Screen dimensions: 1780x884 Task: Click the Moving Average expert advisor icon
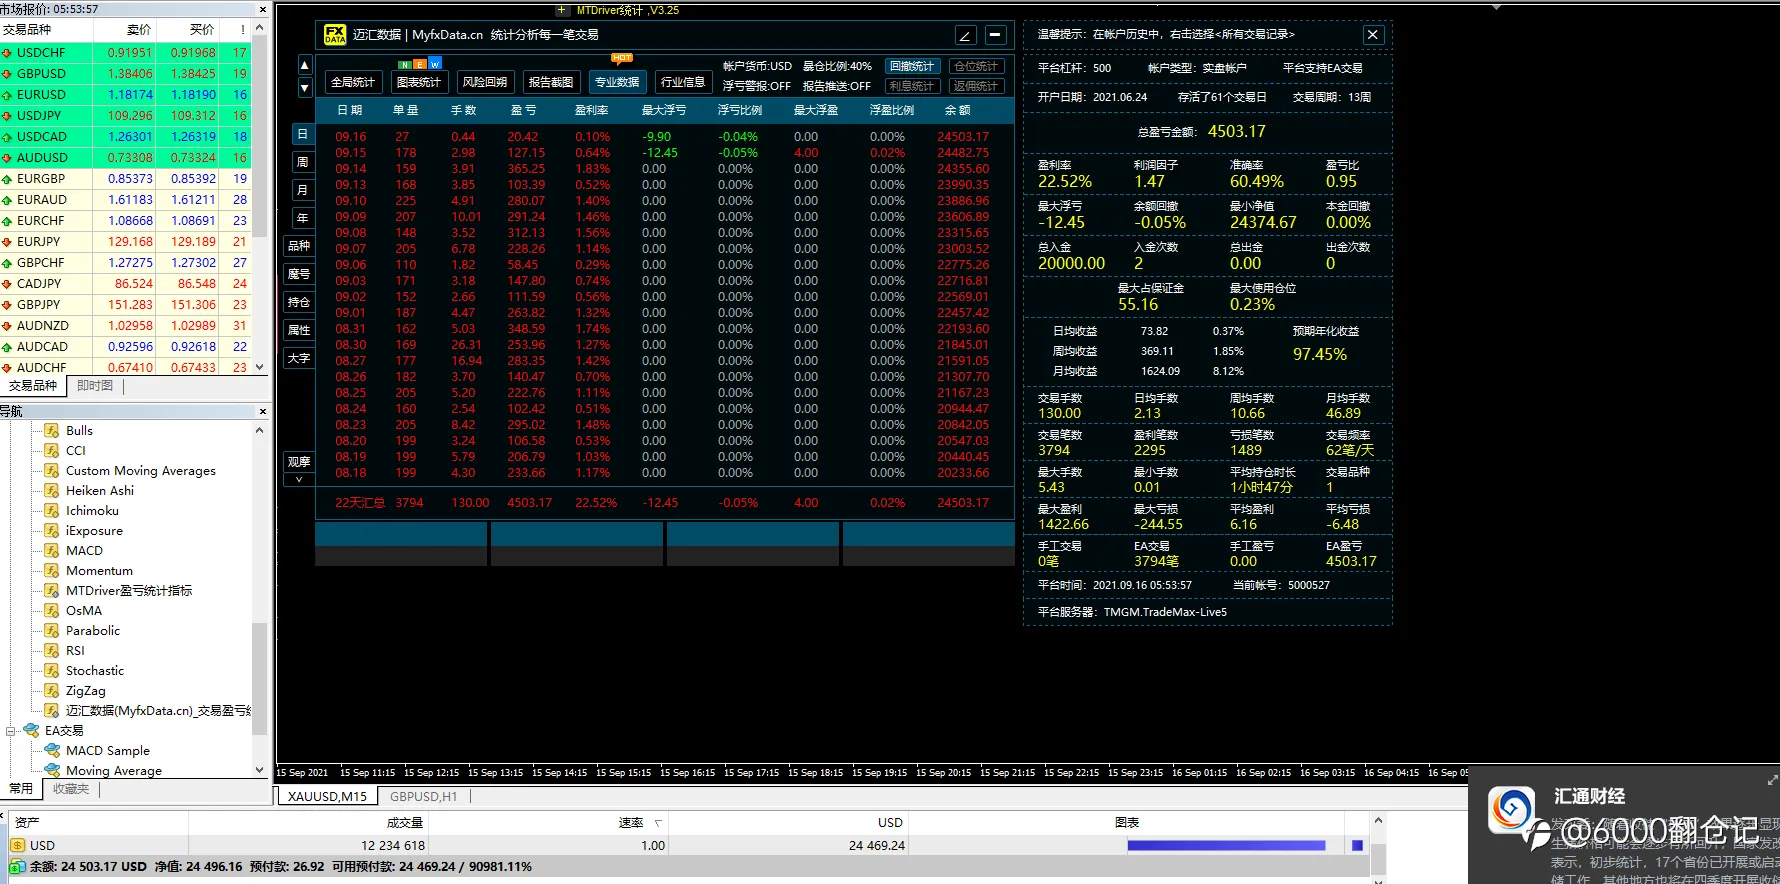[52, 770]
